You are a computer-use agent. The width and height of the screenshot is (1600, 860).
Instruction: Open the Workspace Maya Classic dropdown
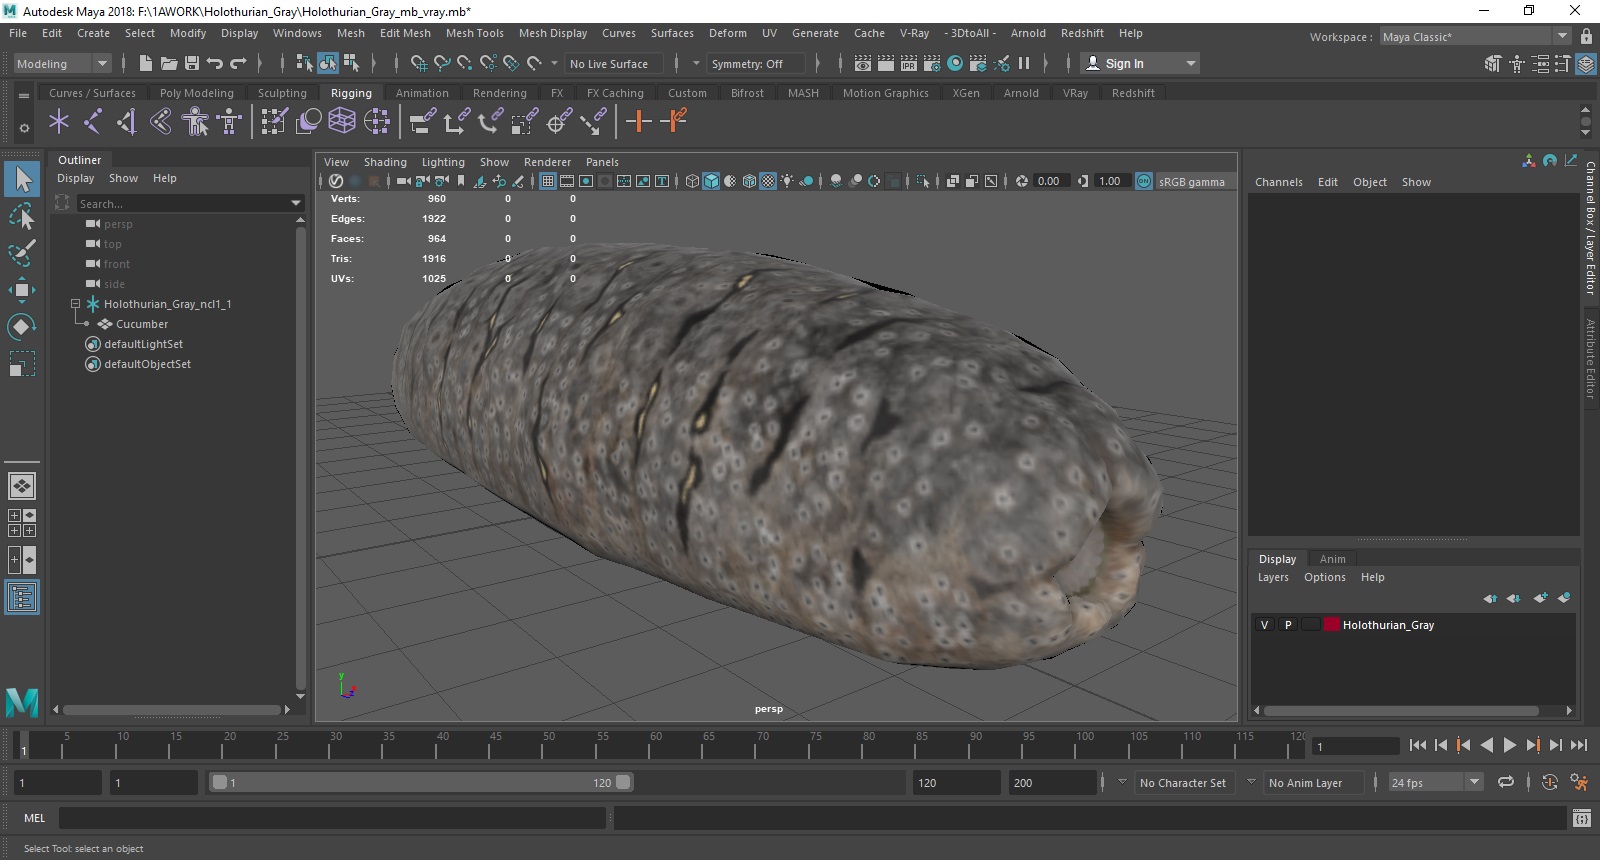(1475, 36)
